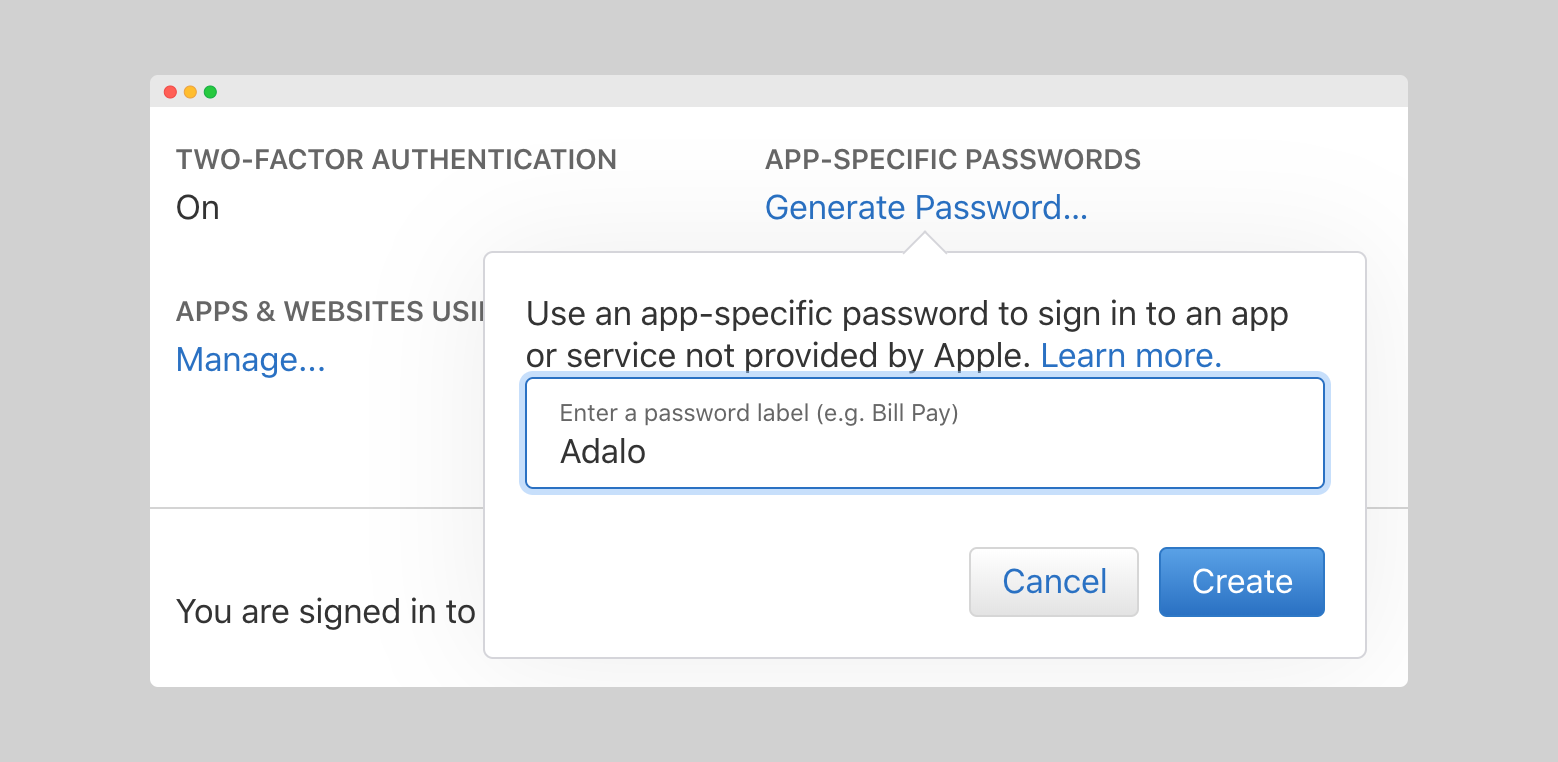1558x762 pixels.
Task: Click the "You are signed in to" text
Action: pyautogui.click(x=325, y=612)
